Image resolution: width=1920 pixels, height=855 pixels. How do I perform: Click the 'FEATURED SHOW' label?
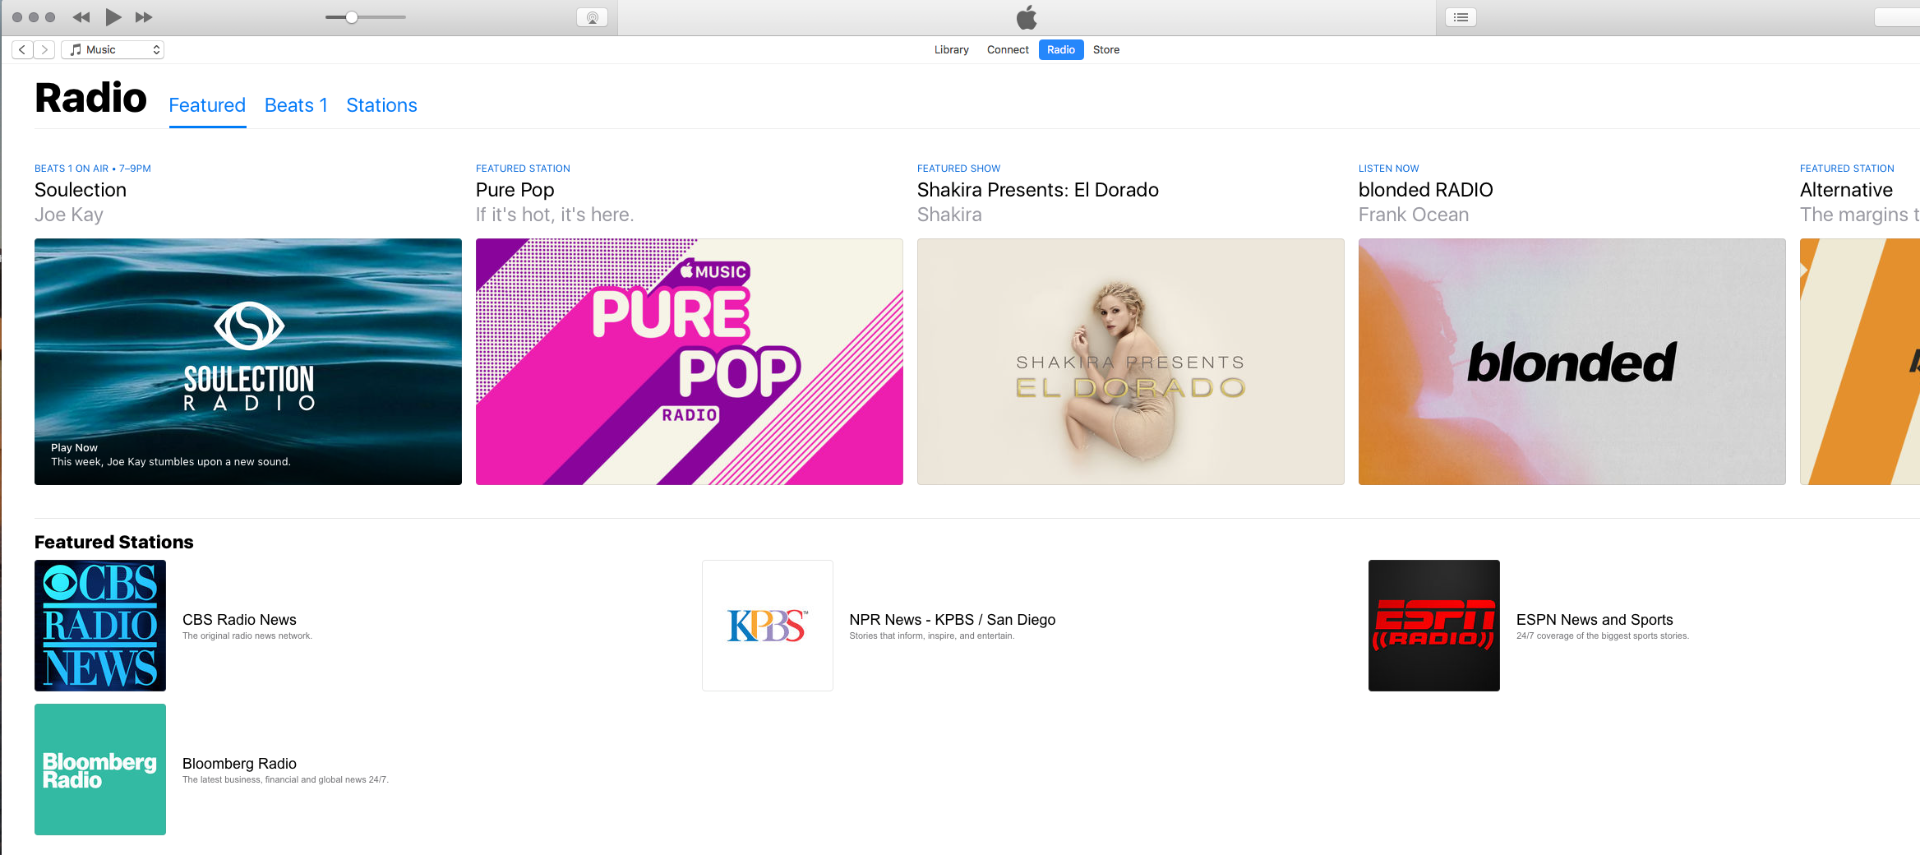click(x=959, y=169)
